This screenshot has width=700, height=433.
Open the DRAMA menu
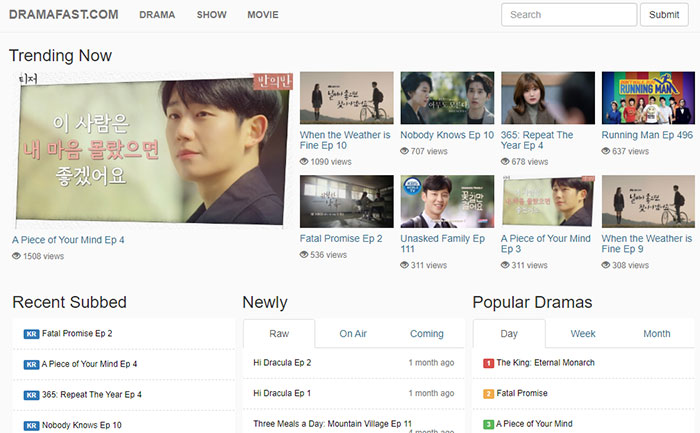157,15
